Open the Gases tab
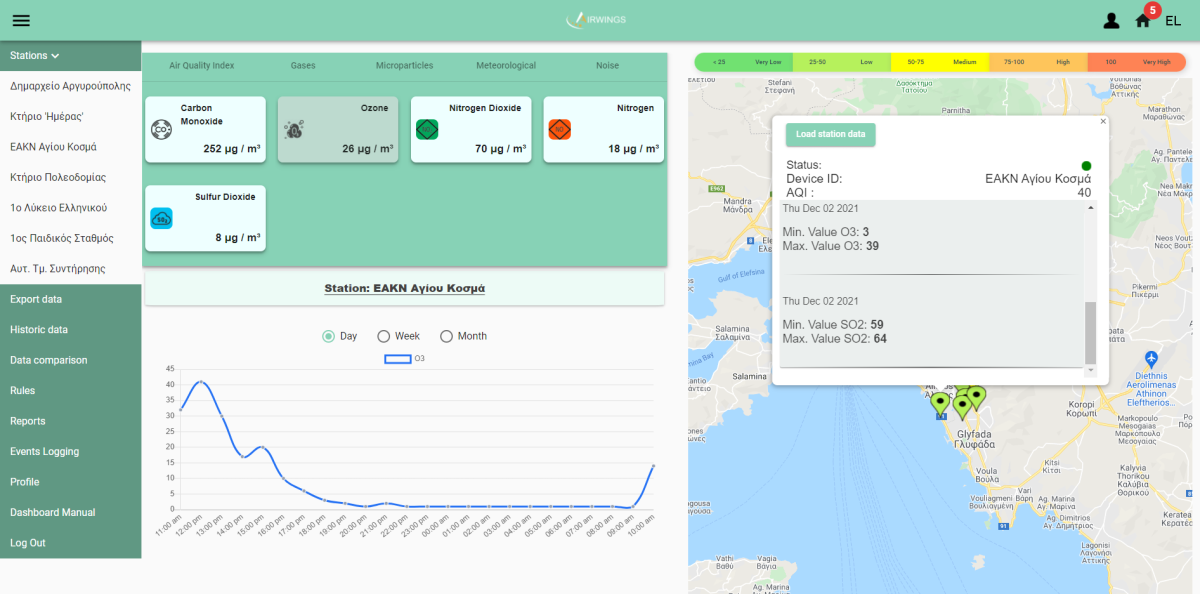Image resolution: width=1200 pixels, height=594 pixels. [x=303, y=65]
